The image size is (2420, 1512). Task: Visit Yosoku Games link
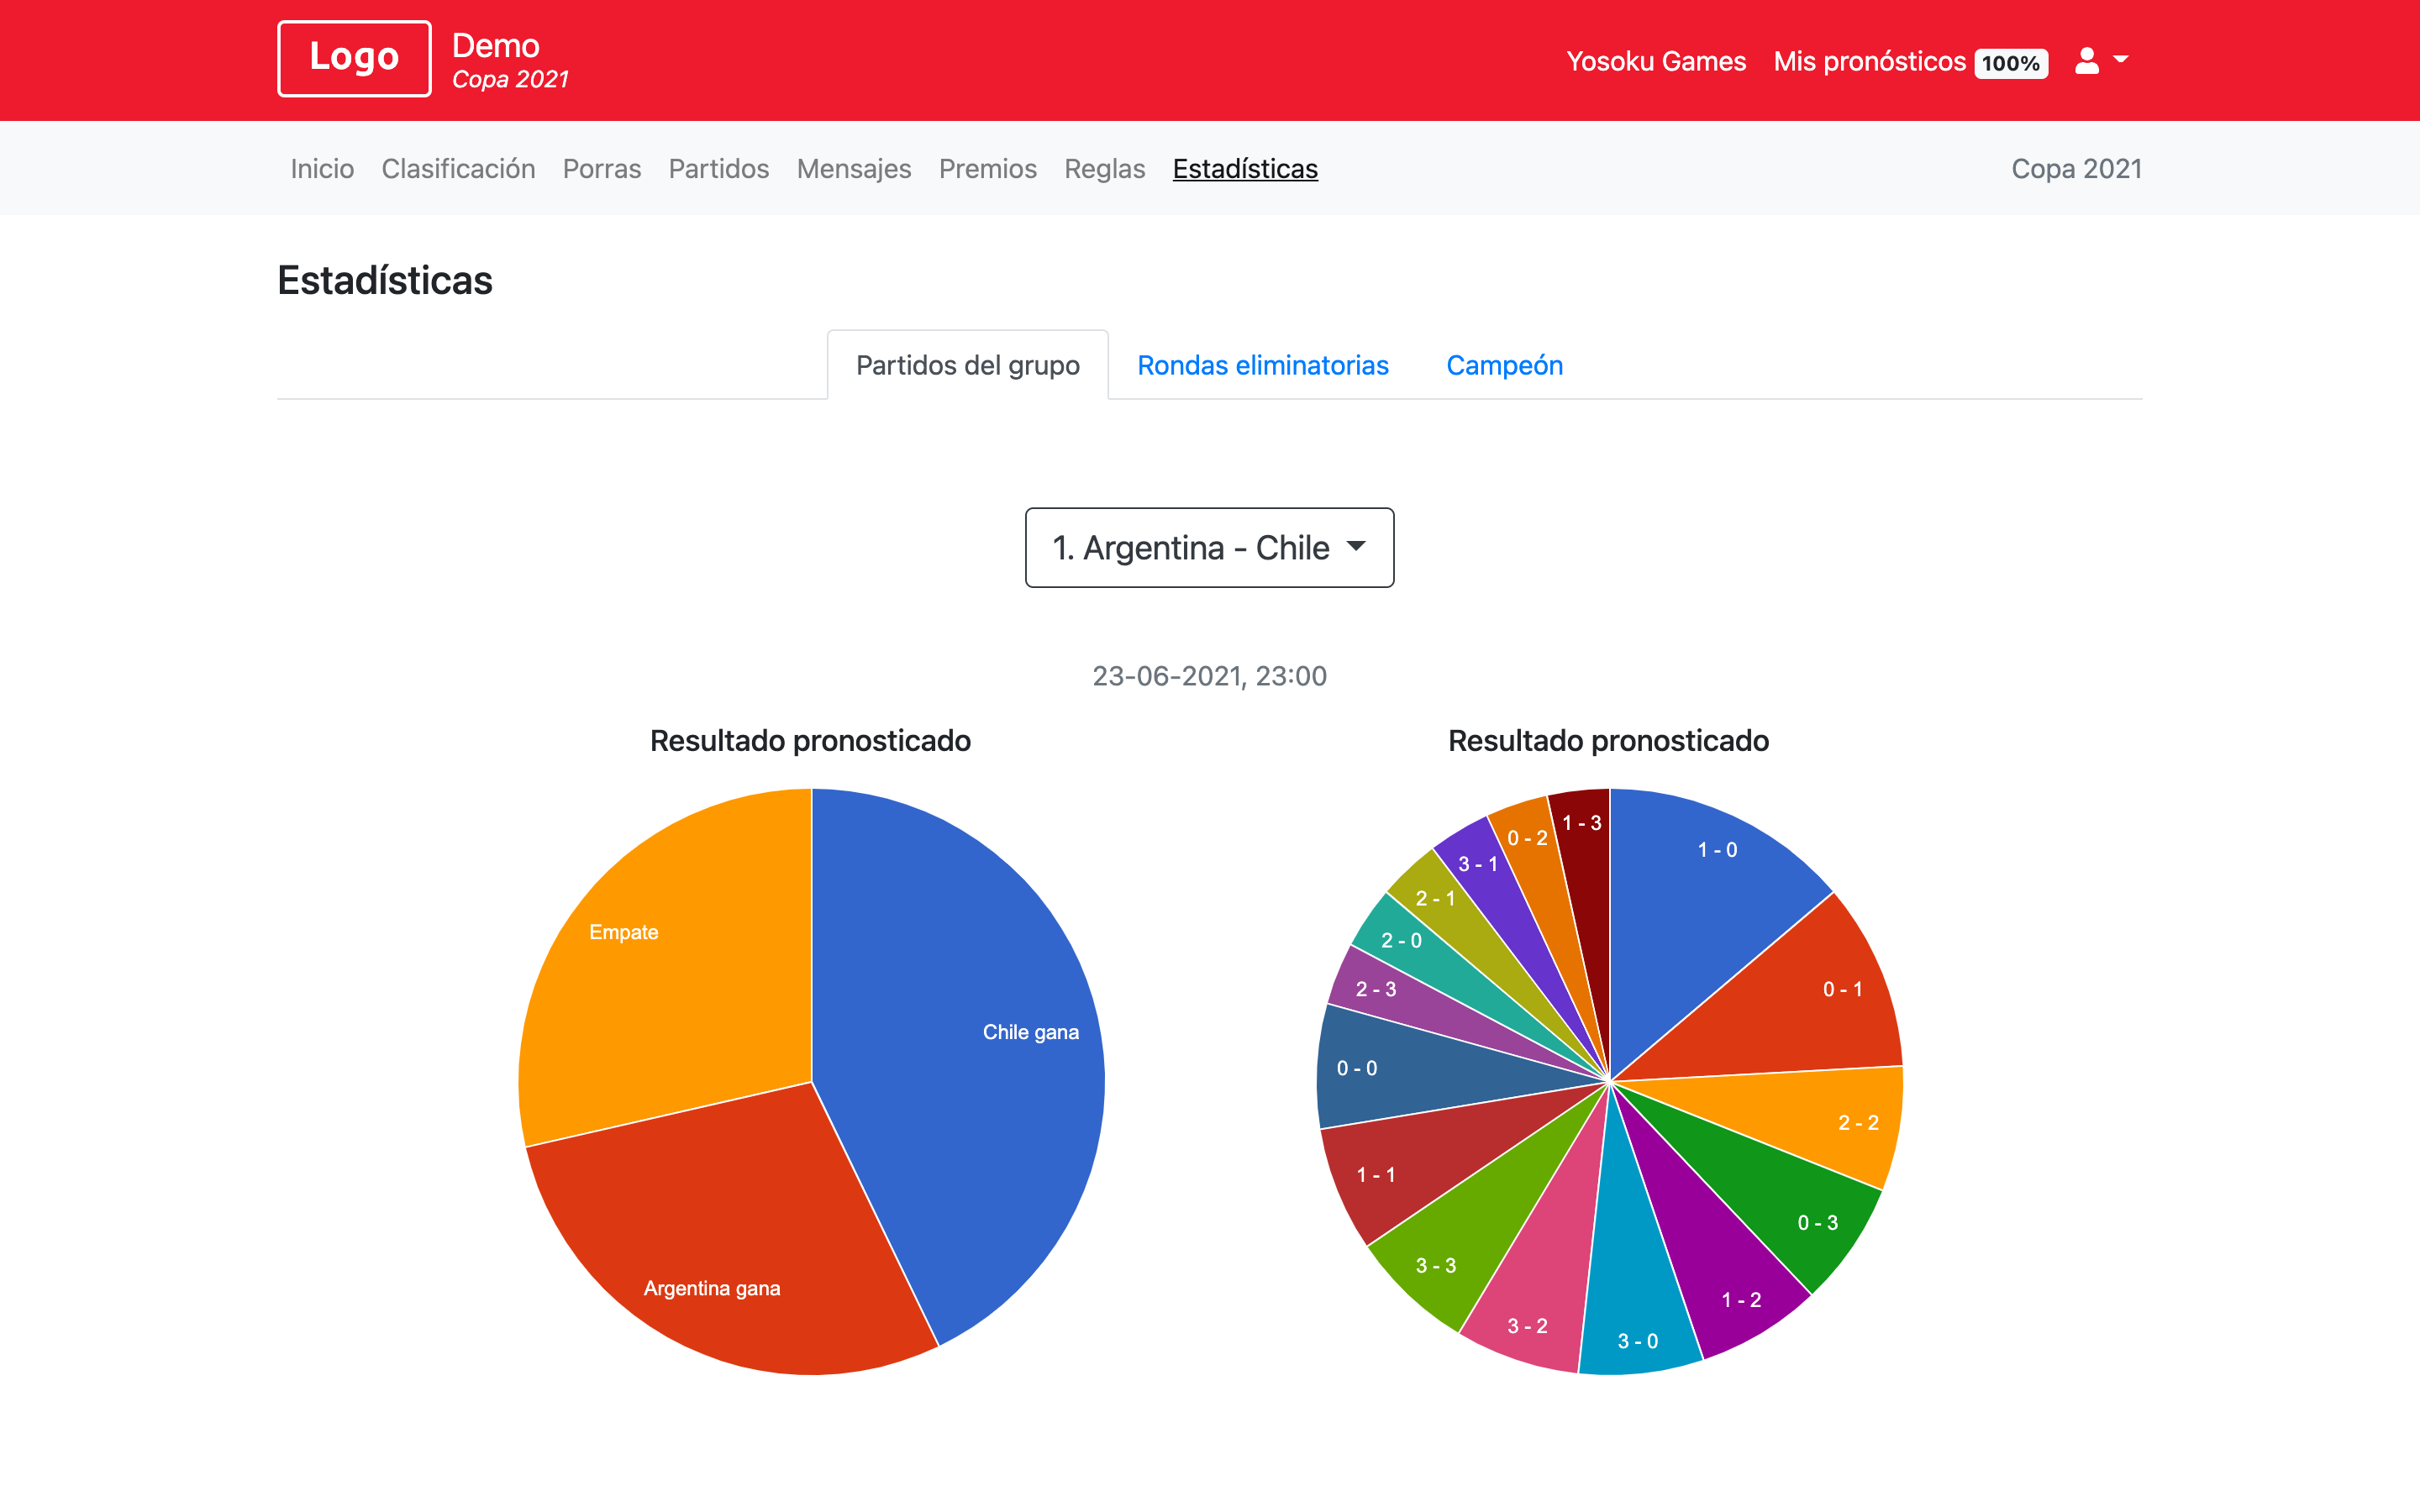[1655, 61]
